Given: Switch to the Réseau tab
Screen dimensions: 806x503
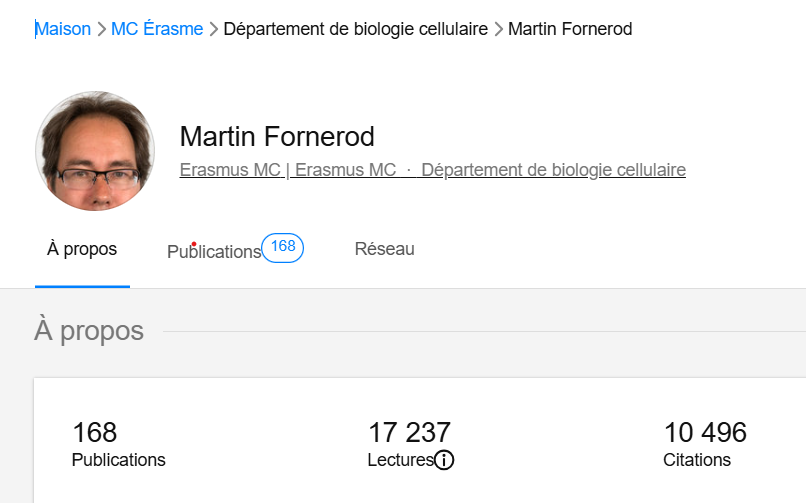Looking at the screenshot, I should tap(384, 249).
